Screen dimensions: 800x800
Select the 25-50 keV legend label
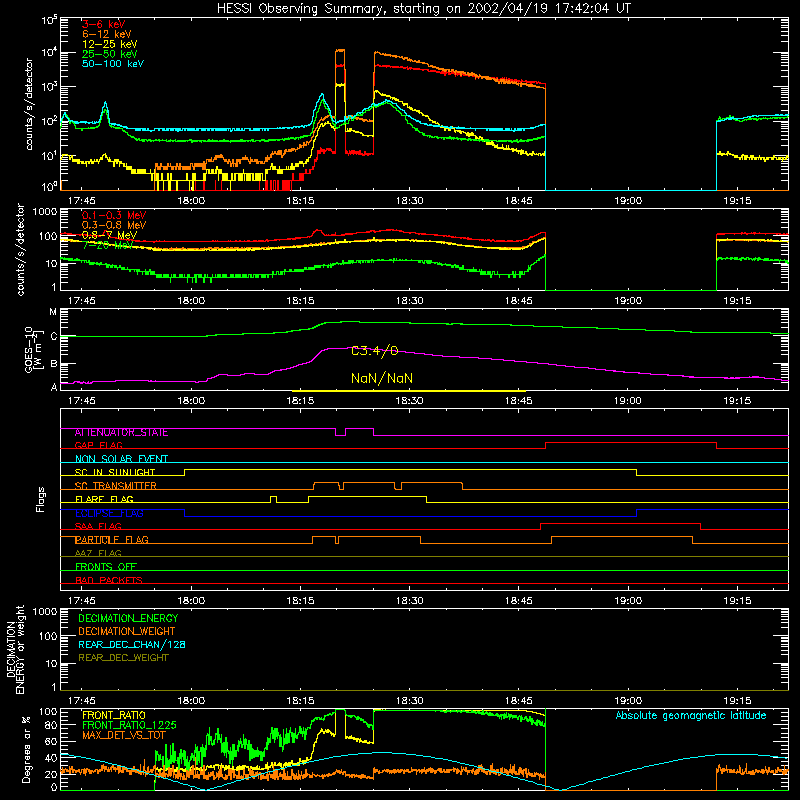[110, 54]
